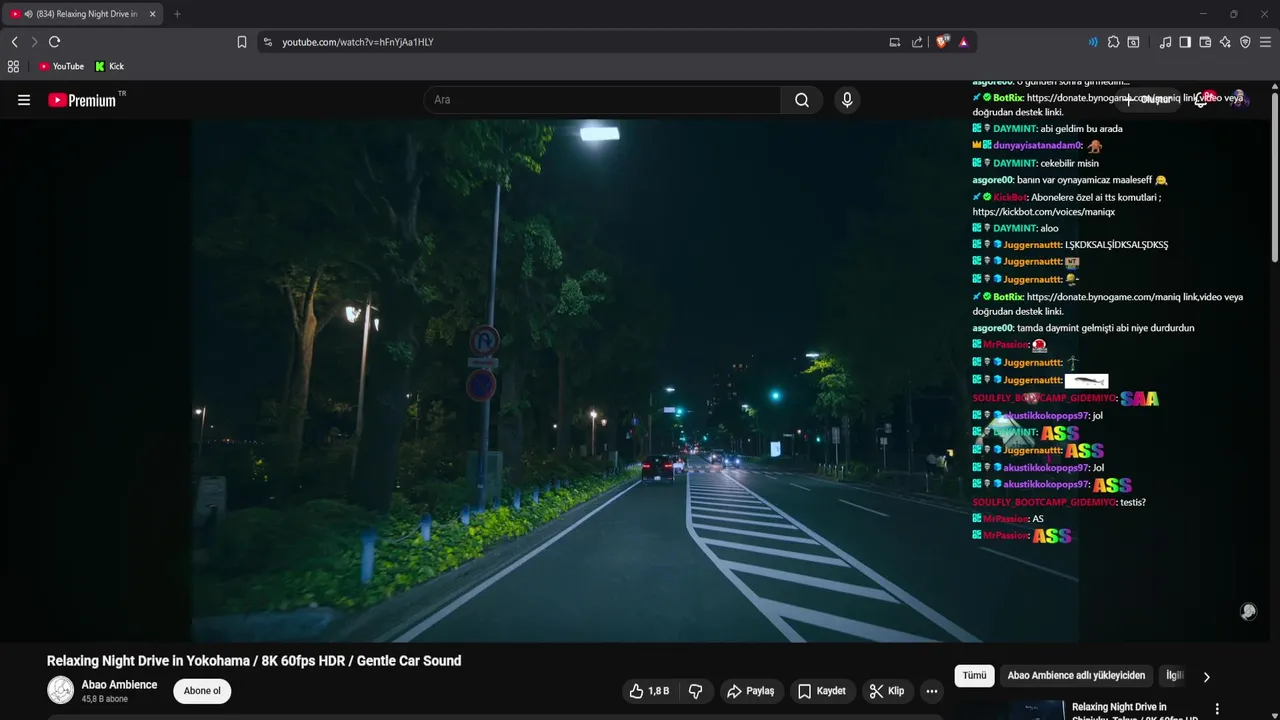Open Brave Rewards triangle icon

point(964,42)
